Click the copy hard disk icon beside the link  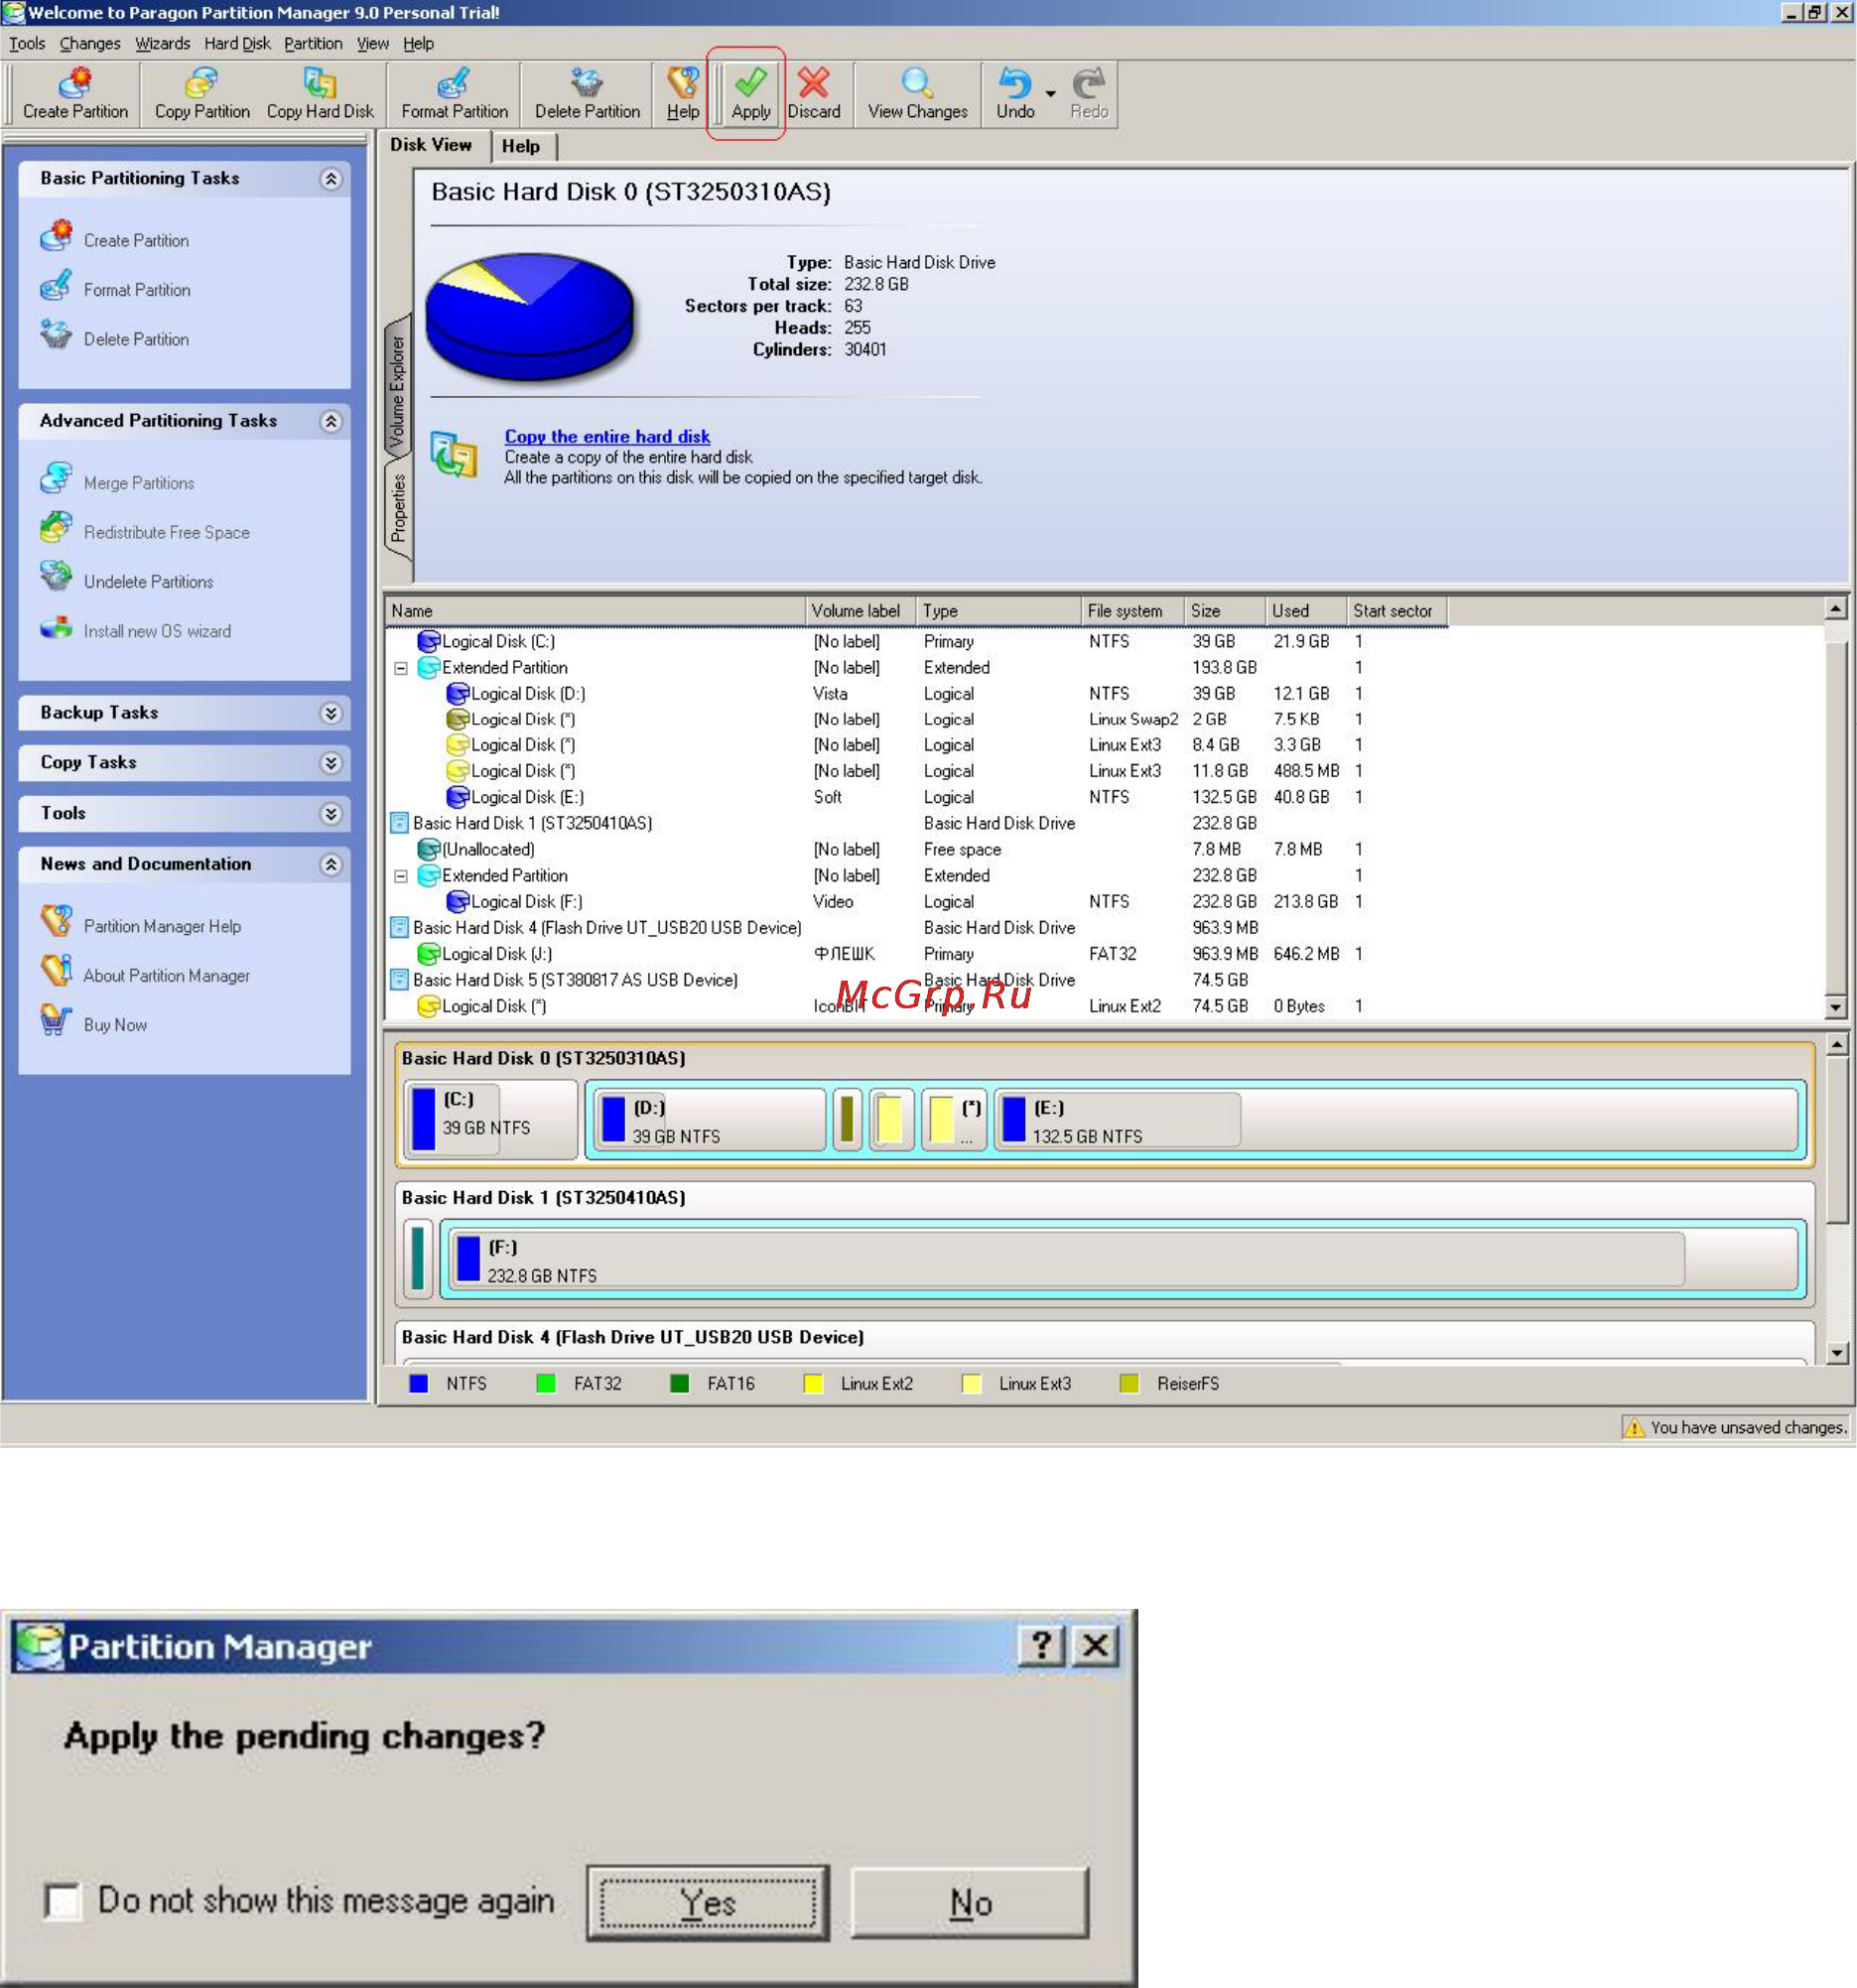coord(454,455)
